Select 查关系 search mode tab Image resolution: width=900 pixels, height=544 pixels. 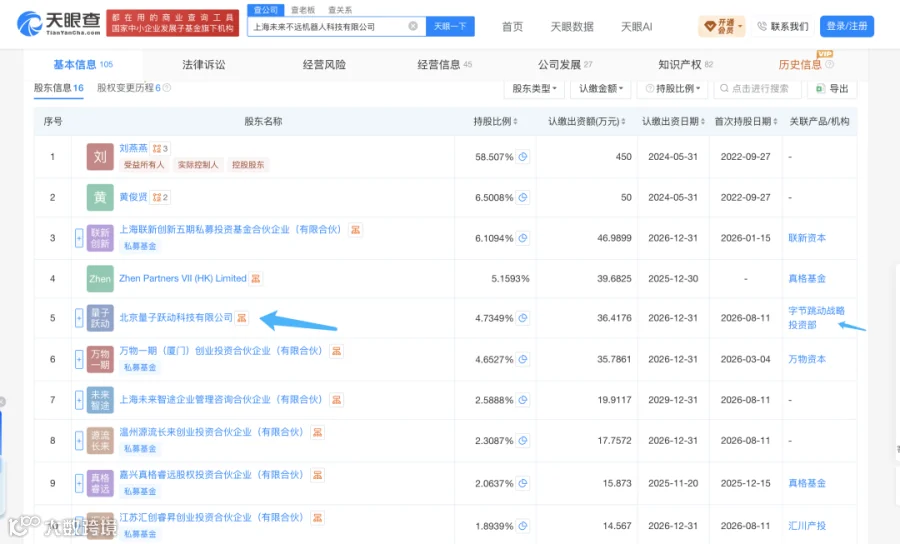click(x=340, y=10)
